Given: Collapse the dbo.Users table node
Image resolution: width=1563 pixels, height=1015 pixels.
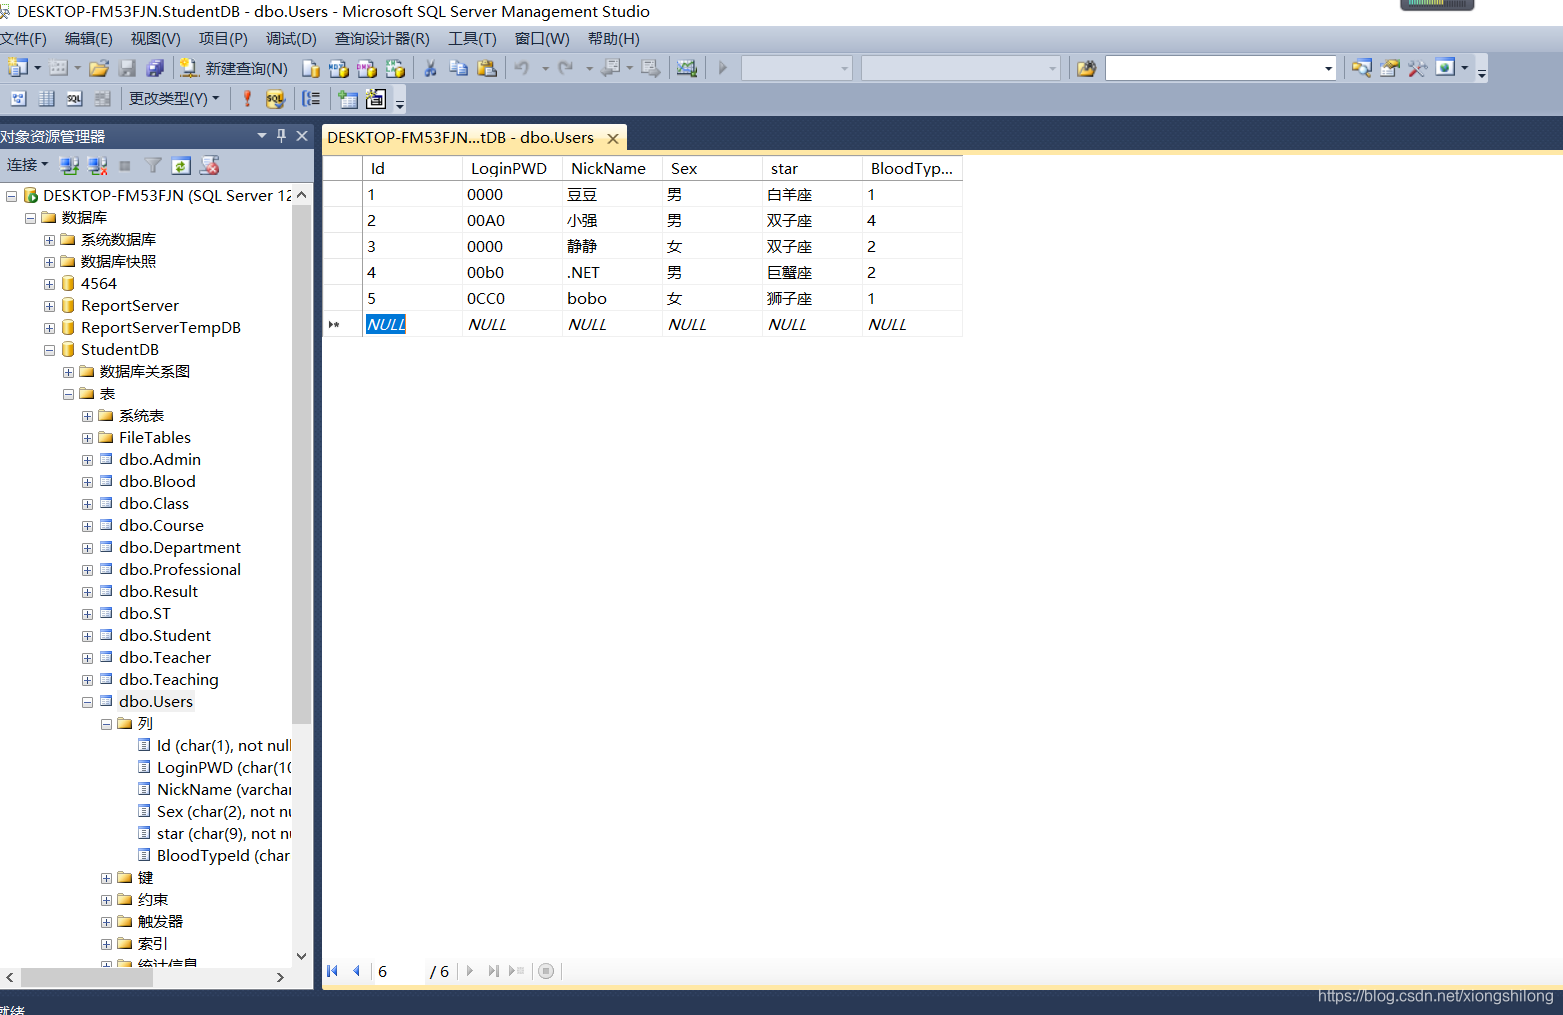Looking at the screenshot, I should coord(88,702).
